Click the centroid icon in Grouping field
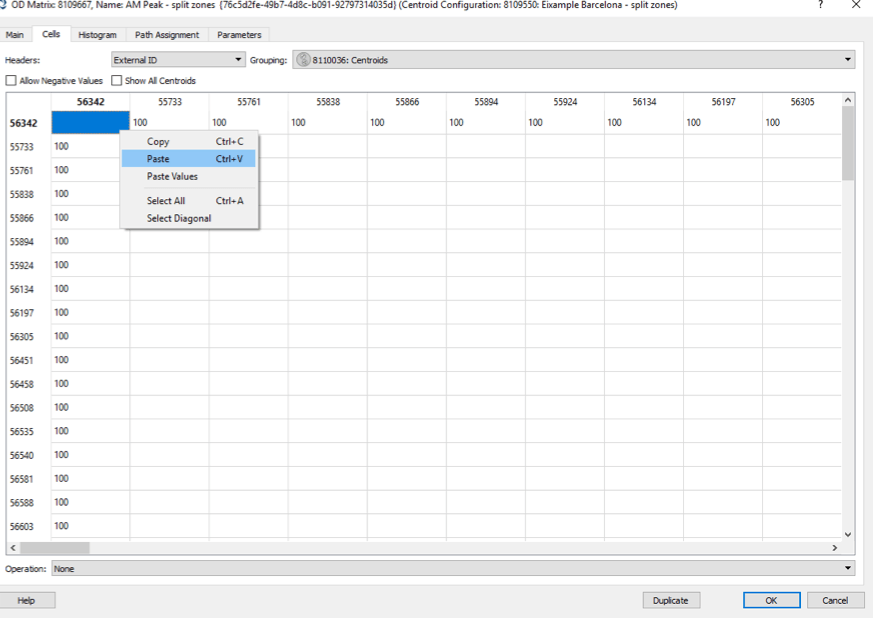Screen dimensions: 873x618 click(303, 60)
